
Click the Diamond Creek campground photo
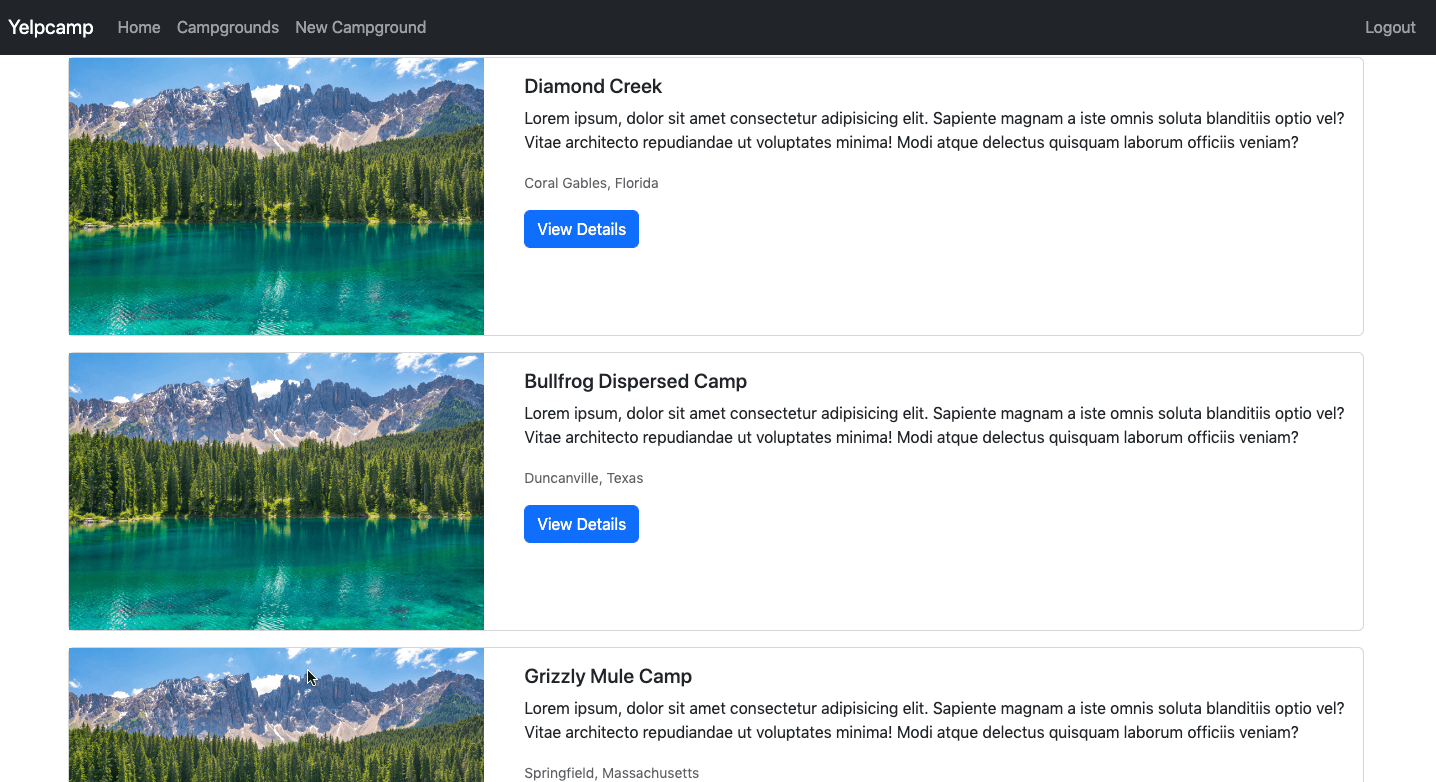(276, 196)
